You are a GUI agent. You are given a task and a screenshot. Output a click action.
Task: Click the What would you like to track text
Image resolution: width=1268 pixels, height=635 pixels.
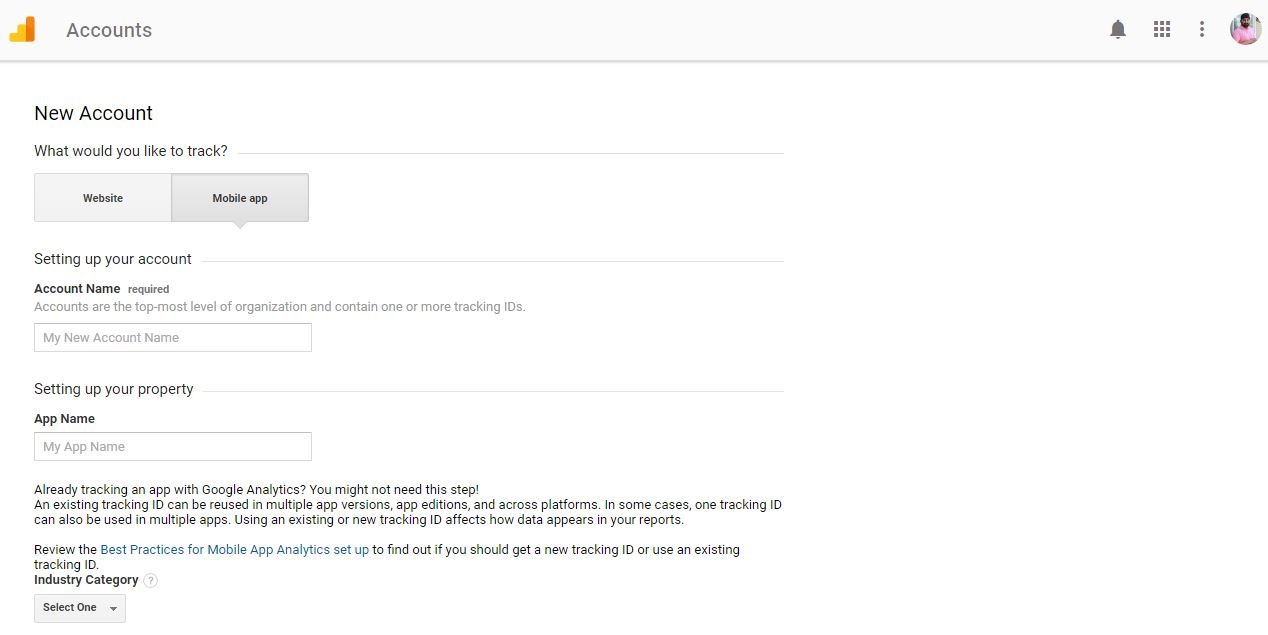click(131, 151)
